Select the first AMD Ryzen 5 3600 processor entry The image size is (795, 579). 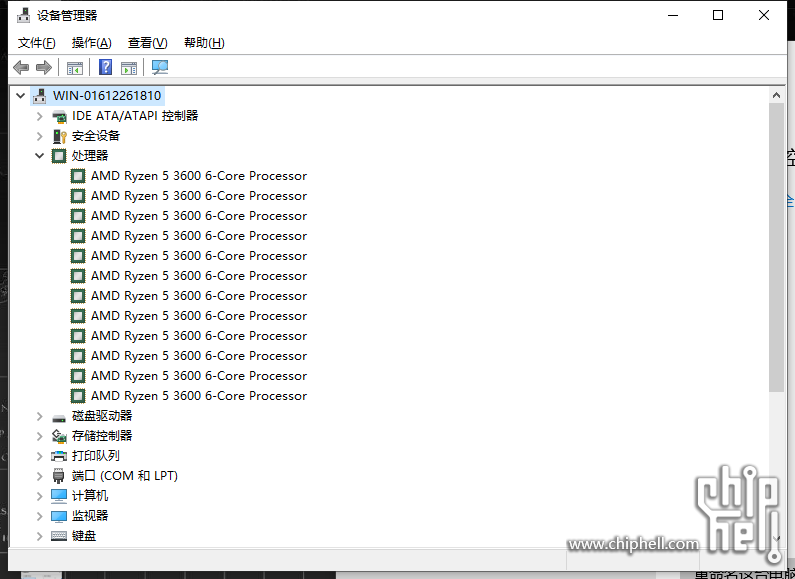199,176
